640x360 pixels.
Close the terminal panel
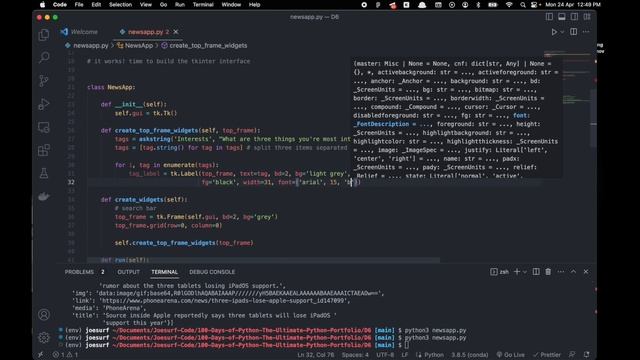586,272
